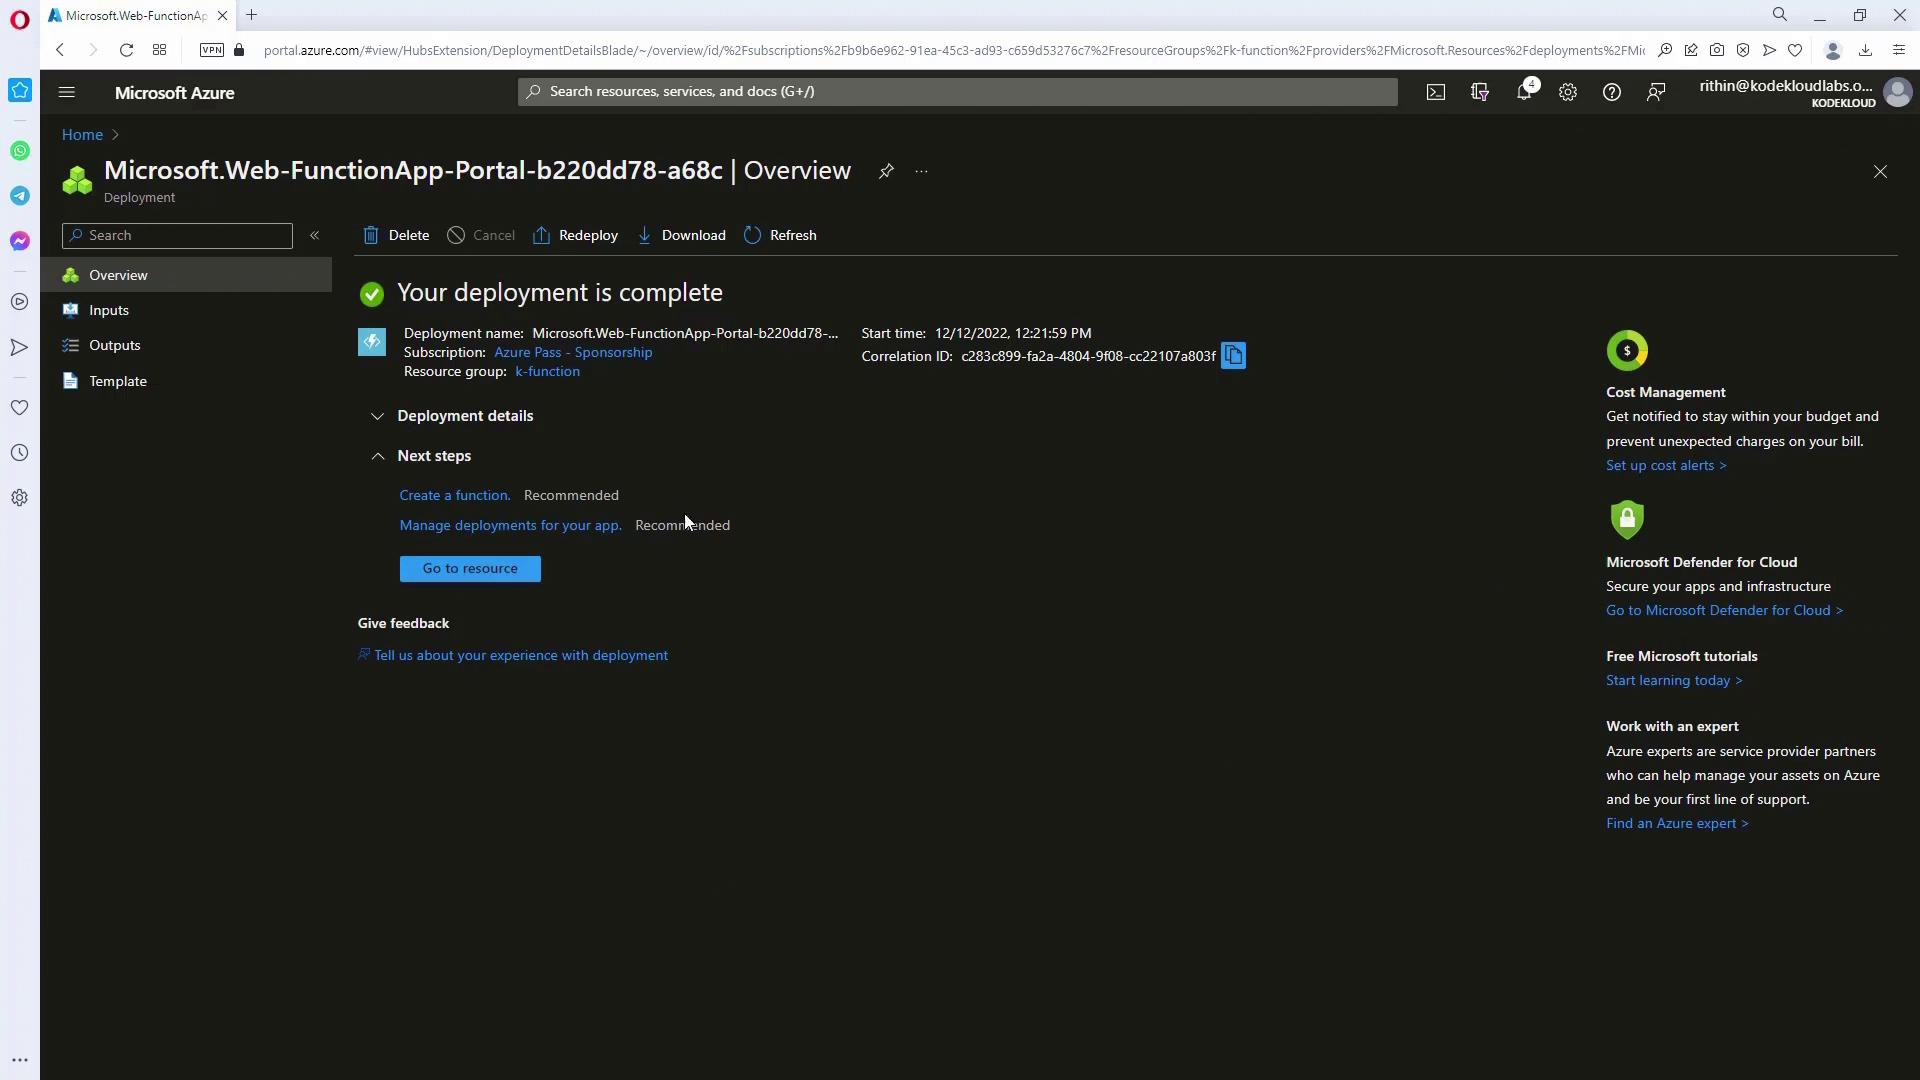Copy the Correlation ID to clipboard
Screen dimensions: 1920x1080
(1233, 356)
